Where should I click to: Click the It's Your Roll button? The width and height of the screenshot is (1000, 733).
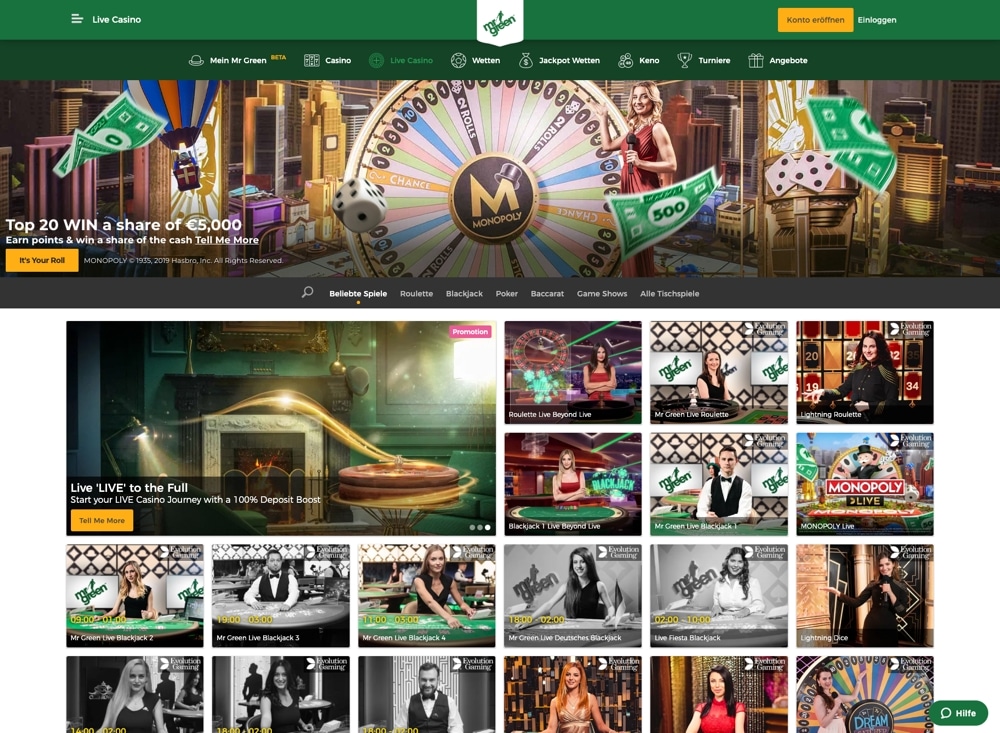(x=42, y=260)
